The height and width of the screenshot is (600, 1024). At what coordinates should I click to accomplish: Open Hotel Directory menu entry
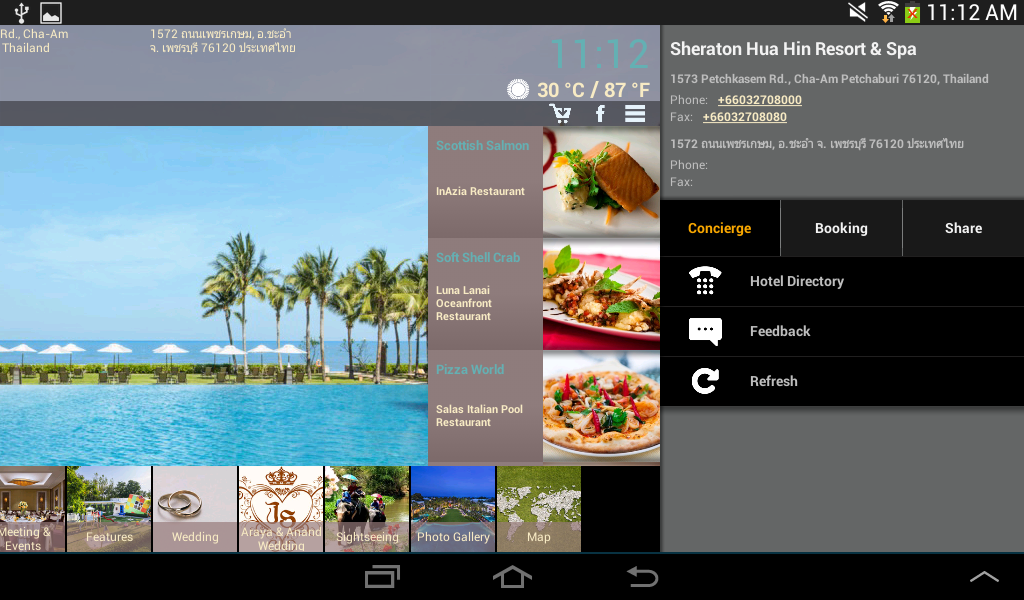tap(842, 281)
